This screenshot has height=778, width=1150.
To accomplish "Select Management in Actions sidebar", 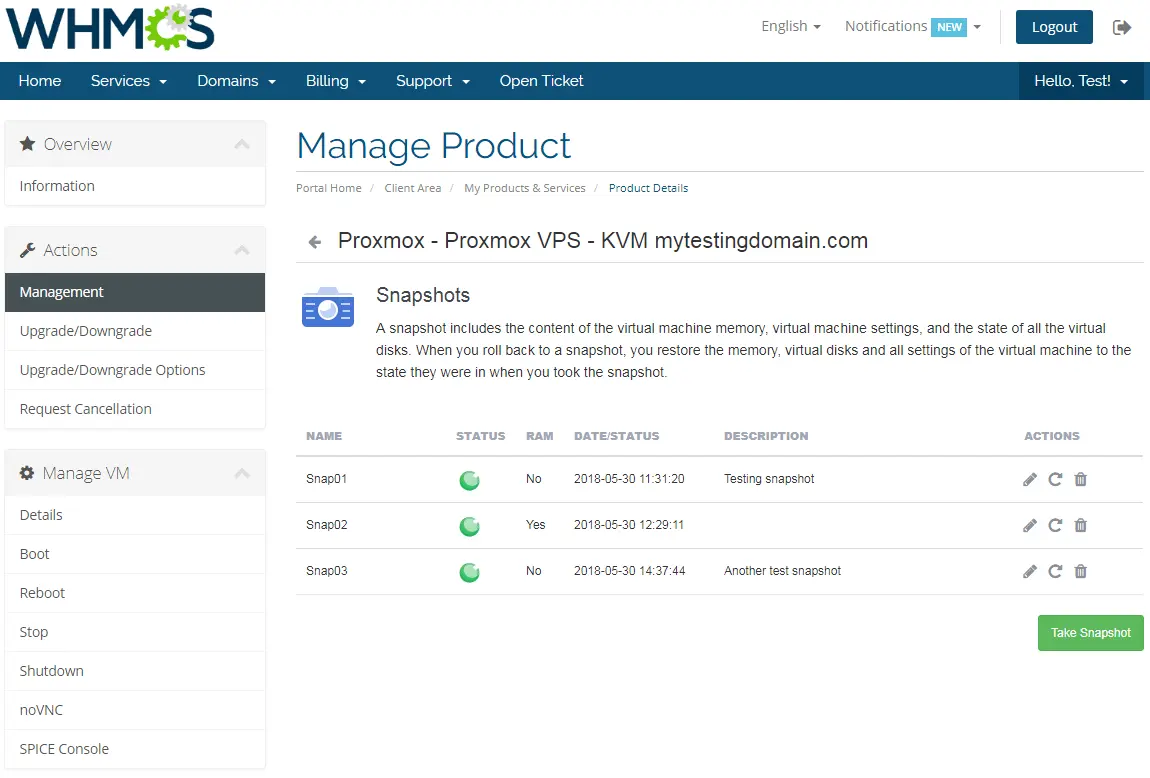I will pyautogui.click(x=135, y=293).
